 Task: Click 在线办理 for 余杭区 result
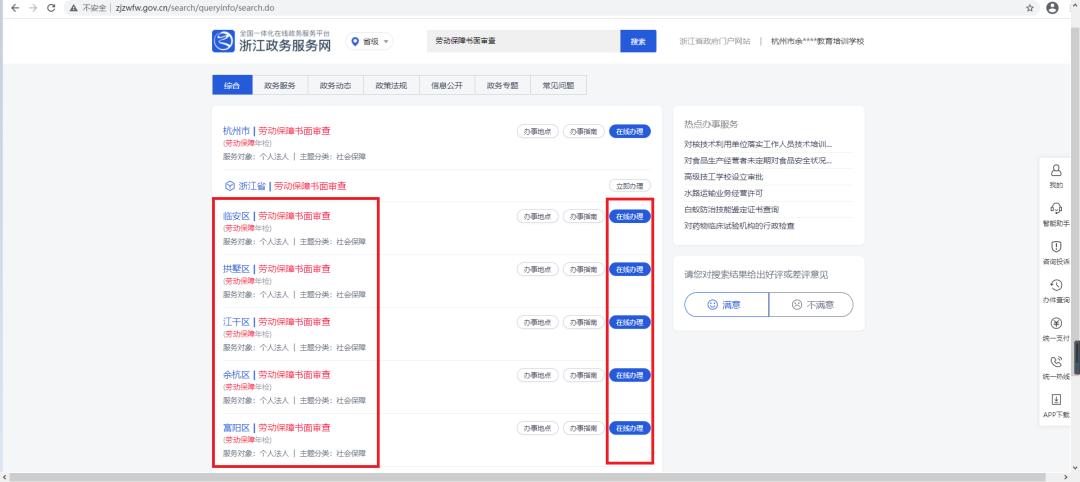tap(630, 375)
